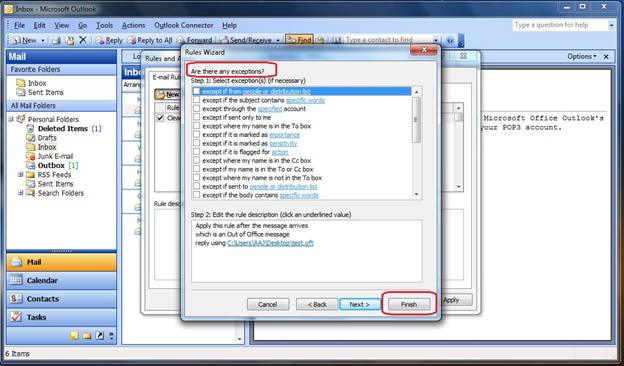The width and height of the screenshot is (624, 366).
Task: Click in 'Type a question for help' box
Action: 560,25
